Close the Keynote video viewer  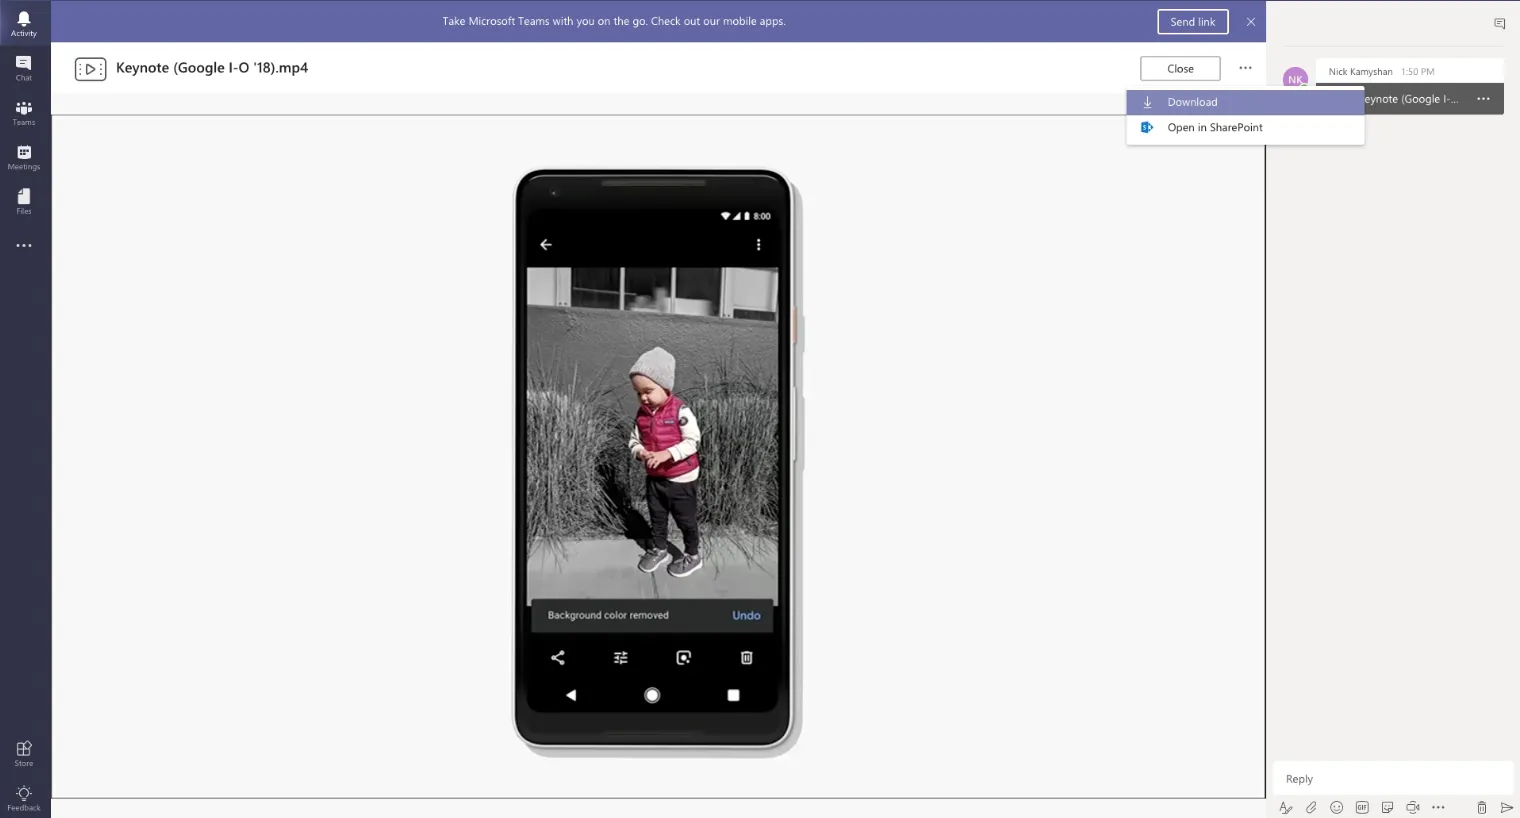[1180, 68]
